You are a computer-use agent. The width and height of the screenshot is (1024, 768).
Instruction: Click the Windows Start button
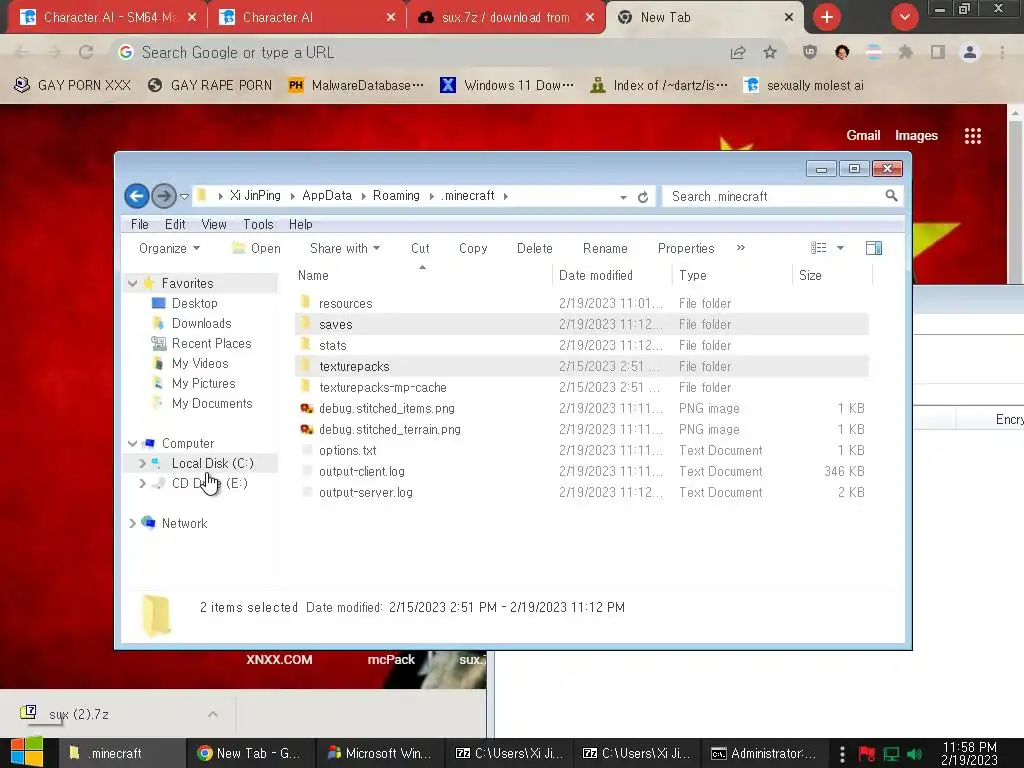(27, 752)
